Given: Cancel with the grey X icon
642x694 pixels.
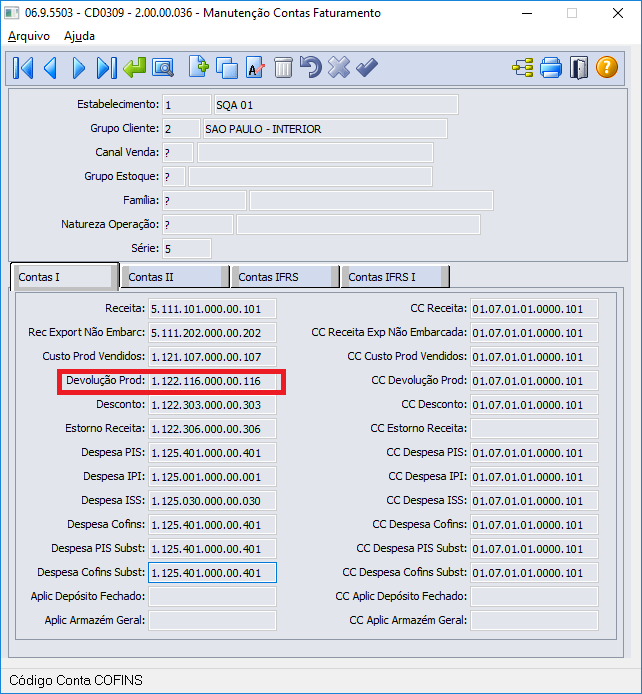Looking at the screenshot, I should 339,68.
